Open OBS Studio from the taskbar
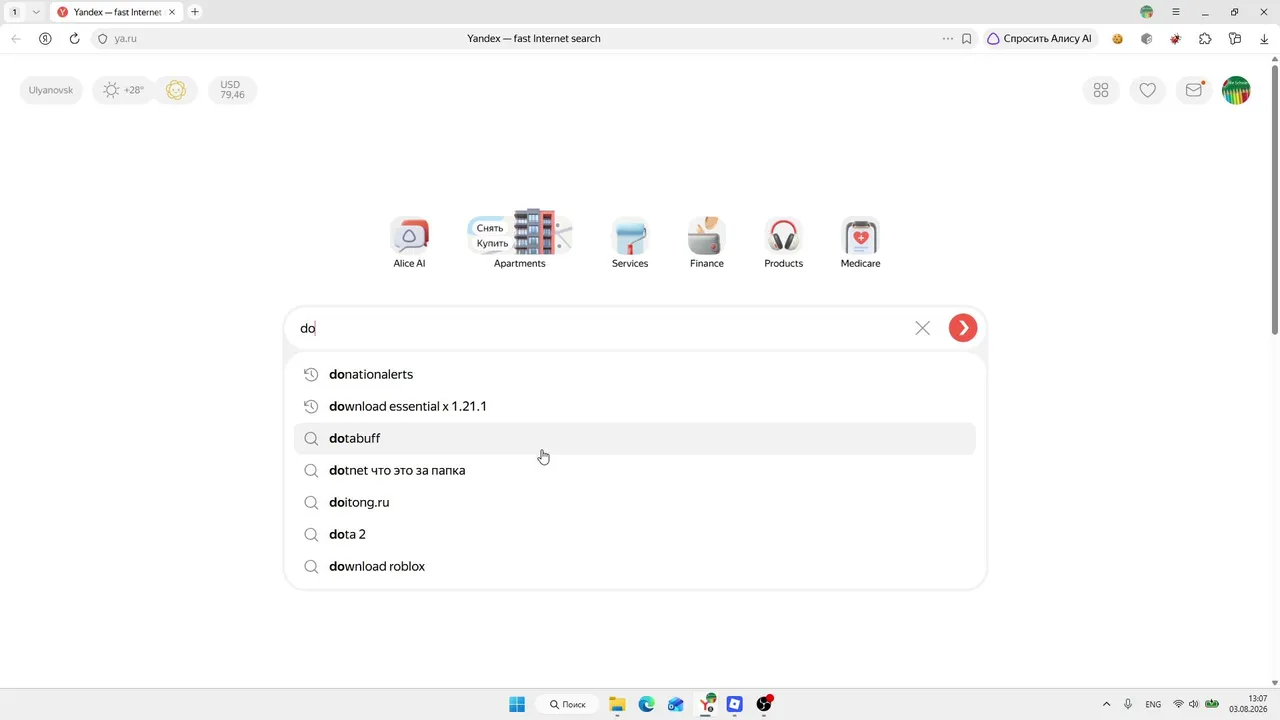This screenshot has width=1280, height=720. pyautogui.click(x=765, y=704)
